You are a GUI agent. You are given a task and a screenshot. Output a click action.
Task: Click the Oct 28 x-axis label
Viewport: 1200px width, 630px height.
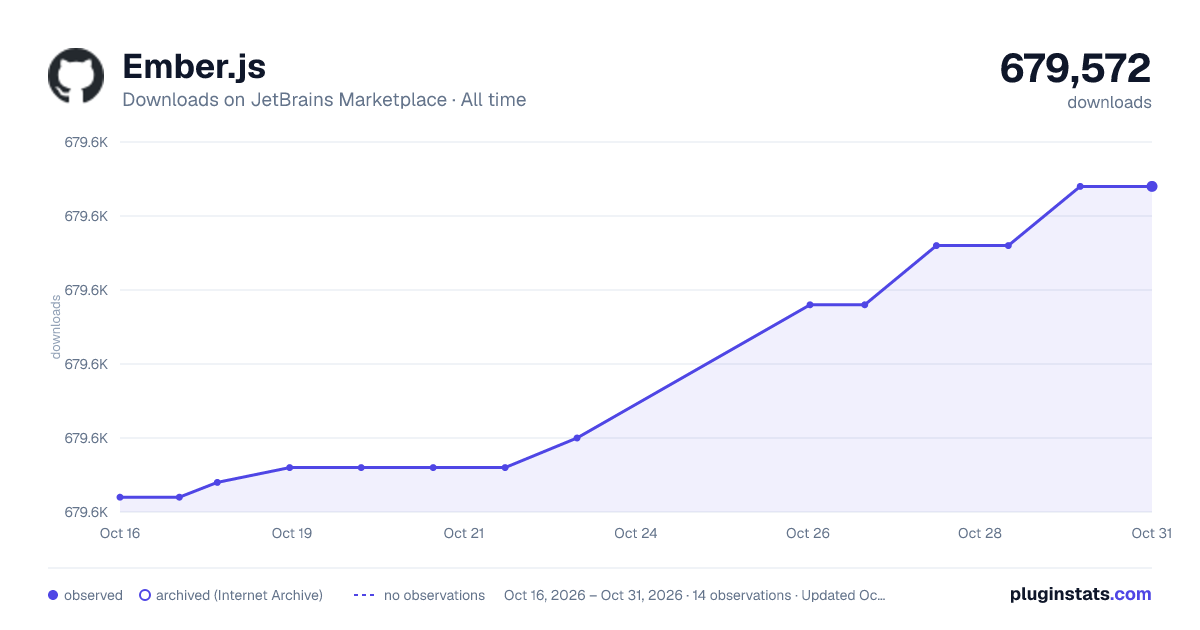point(980,533)
